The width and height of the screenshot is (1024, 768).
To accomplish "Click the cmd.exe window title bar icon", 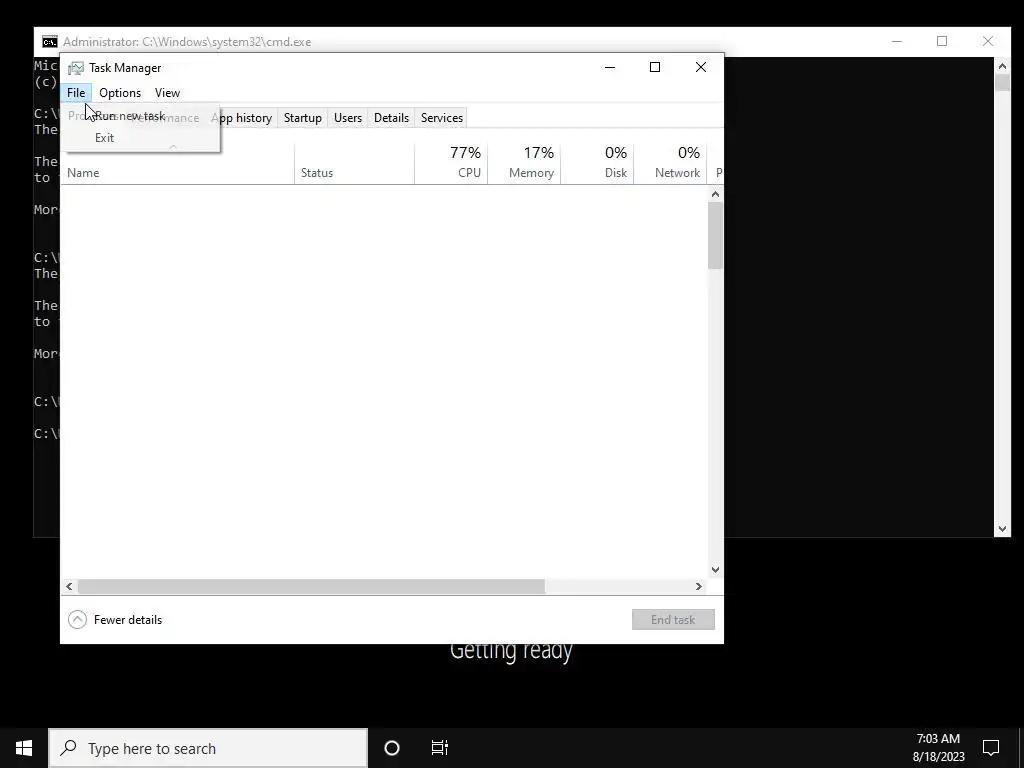I will [50, 42].
